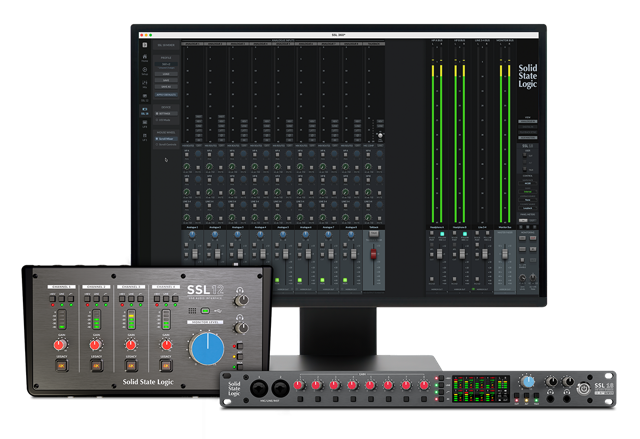Click the right knob at bottom of Monitoring section

533,278
